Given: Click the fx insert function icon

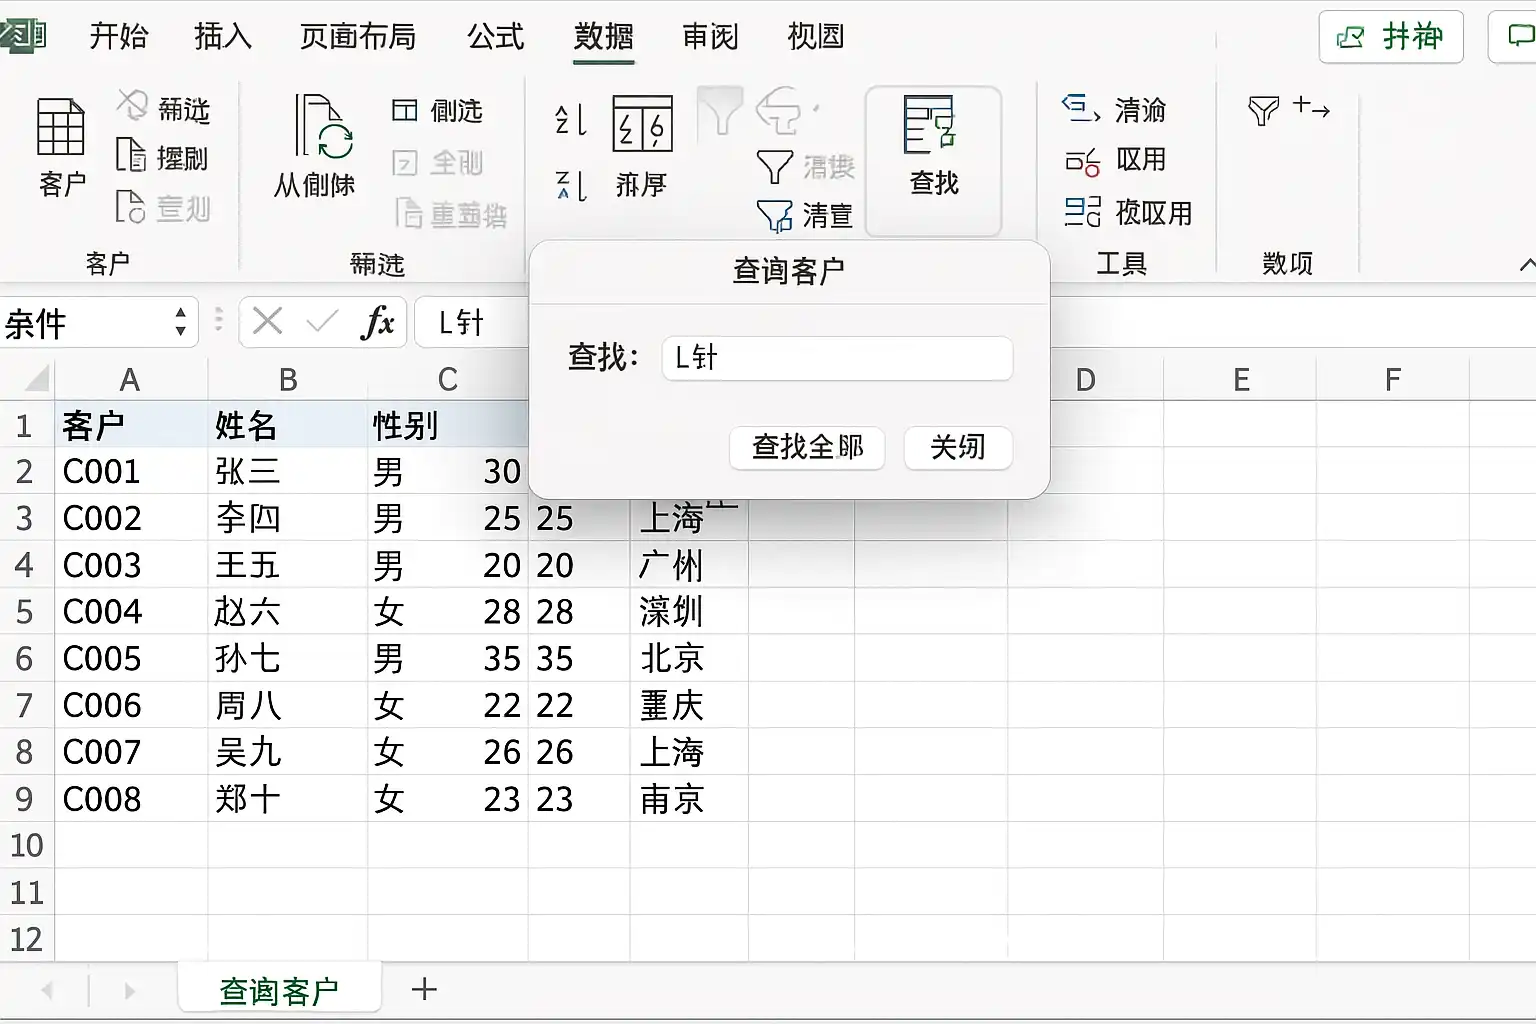Looking at the screenshot, I should (x=378, y=322).
